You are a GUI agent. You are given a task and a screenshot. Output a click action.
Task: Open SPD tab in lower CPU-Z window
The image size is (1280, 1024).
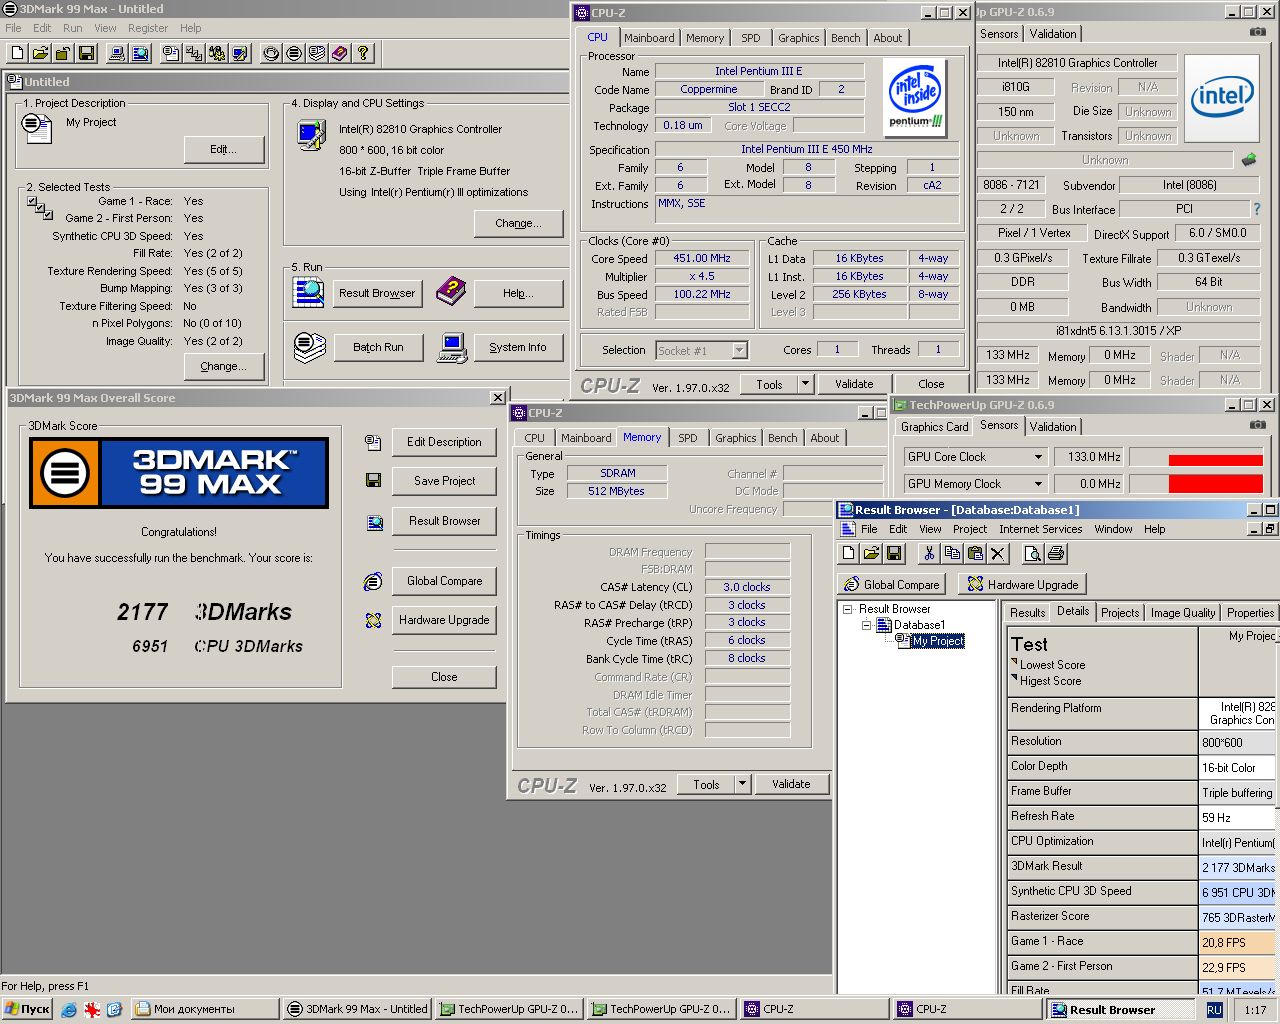[x=688, y=438]
